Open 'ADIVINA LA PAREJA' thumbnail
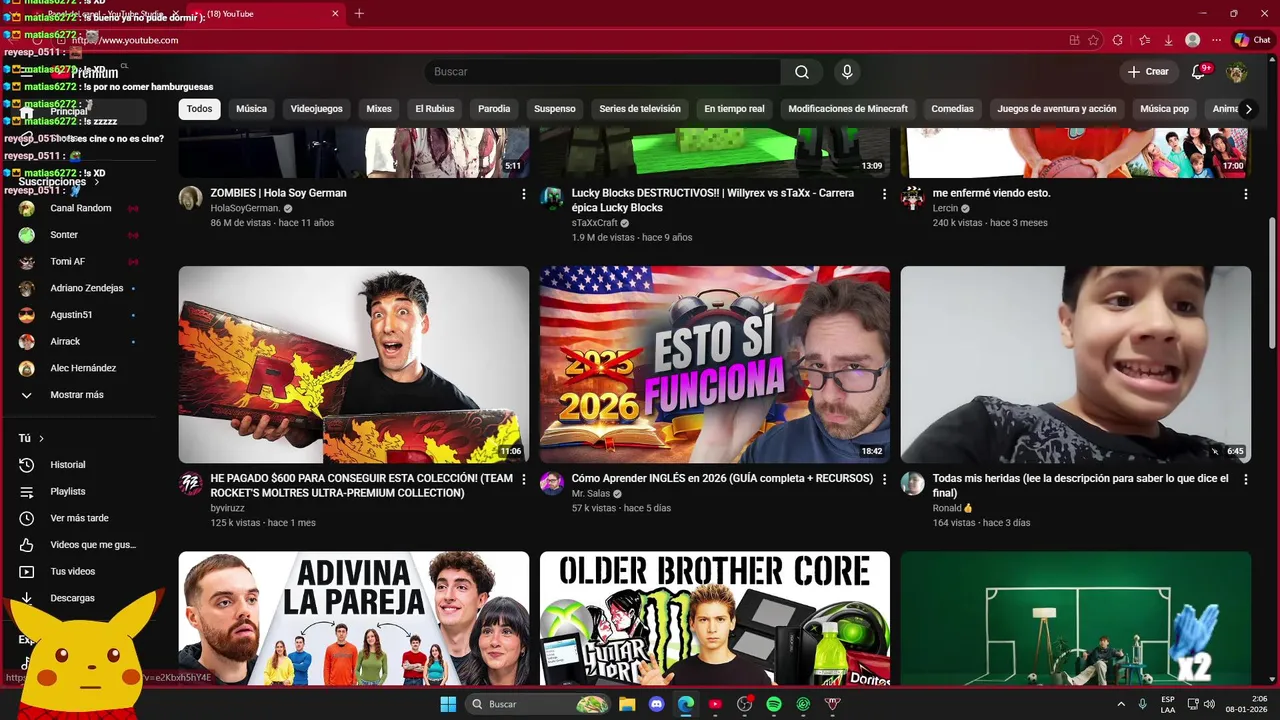The width and height of the screenshot is (1280, 720). (354, 618)
